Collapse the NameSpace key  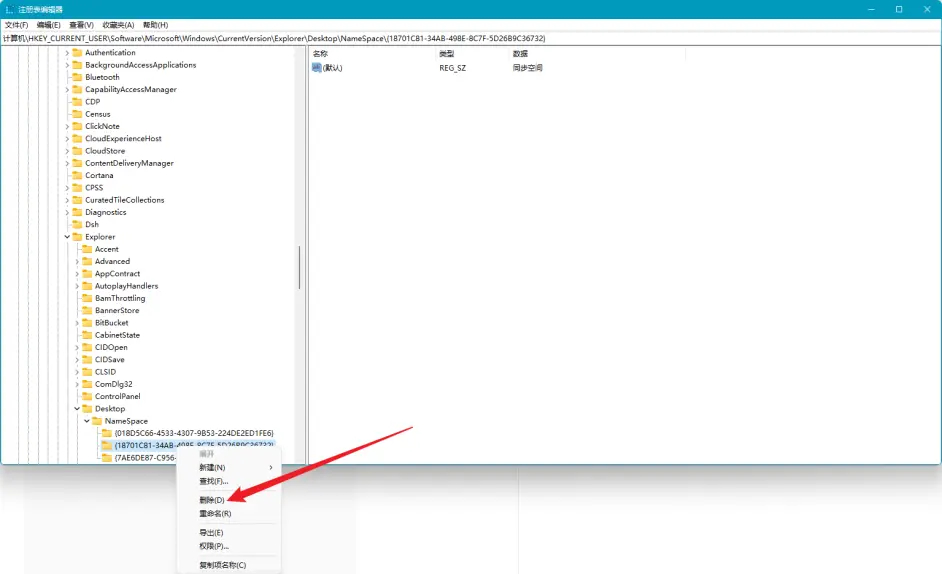pyautogui.click(x=87, y=421)
